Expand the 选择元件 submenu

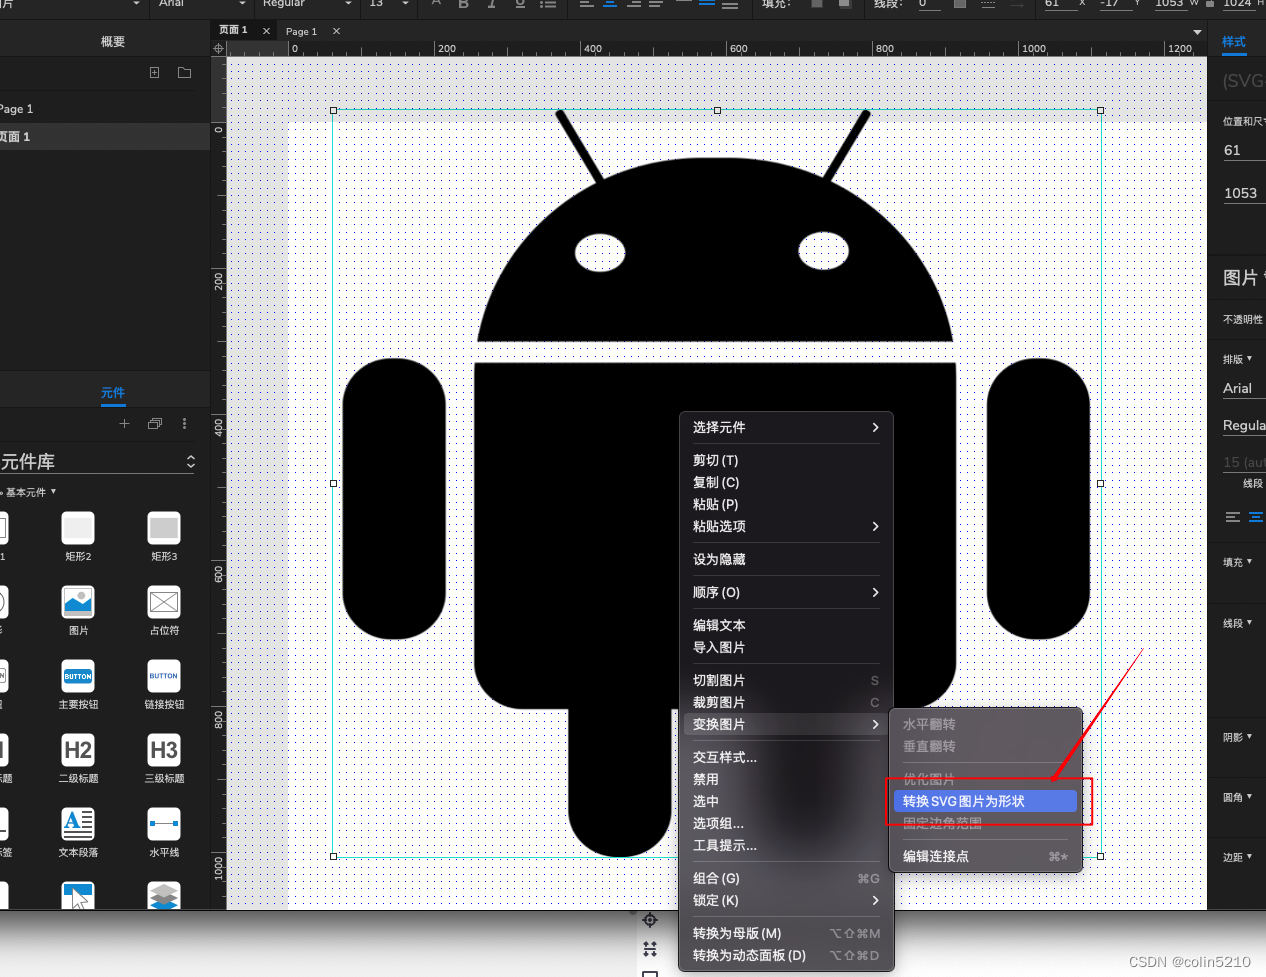pos(786,427)
